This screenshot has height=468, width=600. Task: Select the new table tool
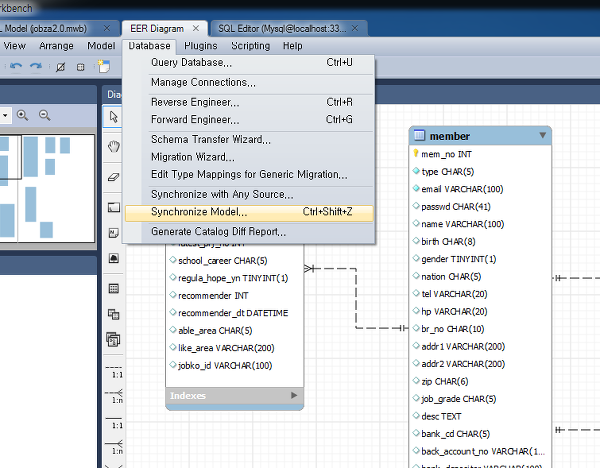click(x=114, y=289)
